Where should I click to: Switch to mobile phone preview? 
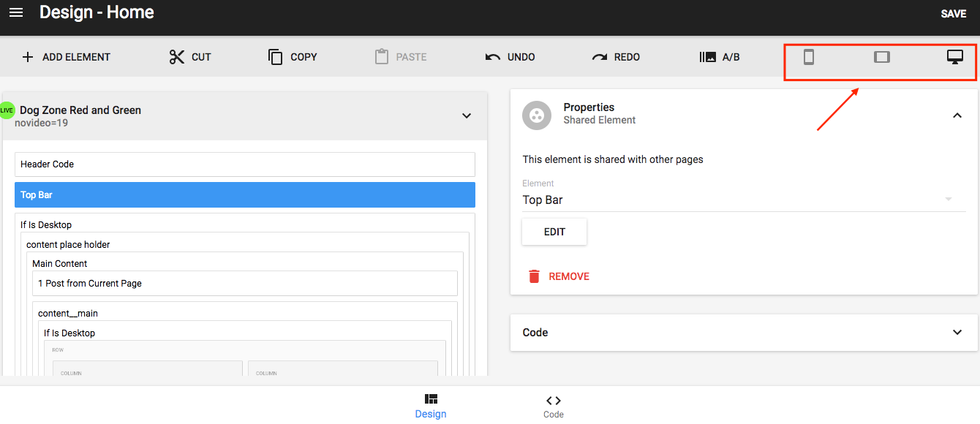[809, 57]
